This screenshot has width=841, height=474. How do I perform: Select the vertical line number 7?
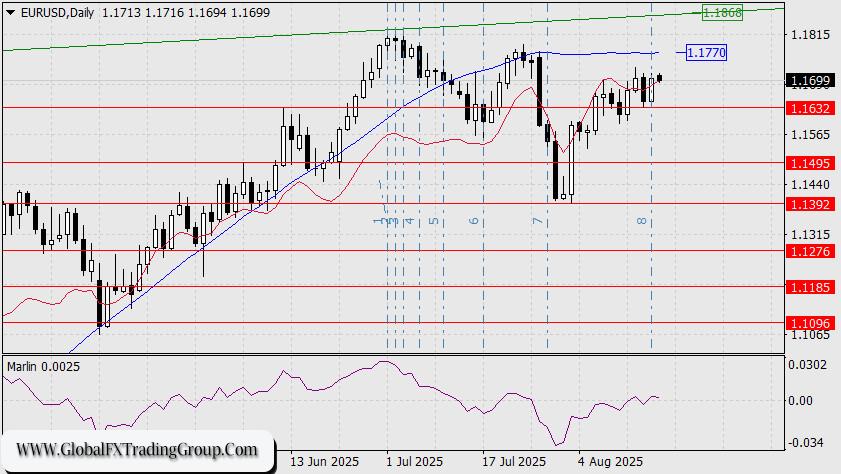[x=537, y=220]
